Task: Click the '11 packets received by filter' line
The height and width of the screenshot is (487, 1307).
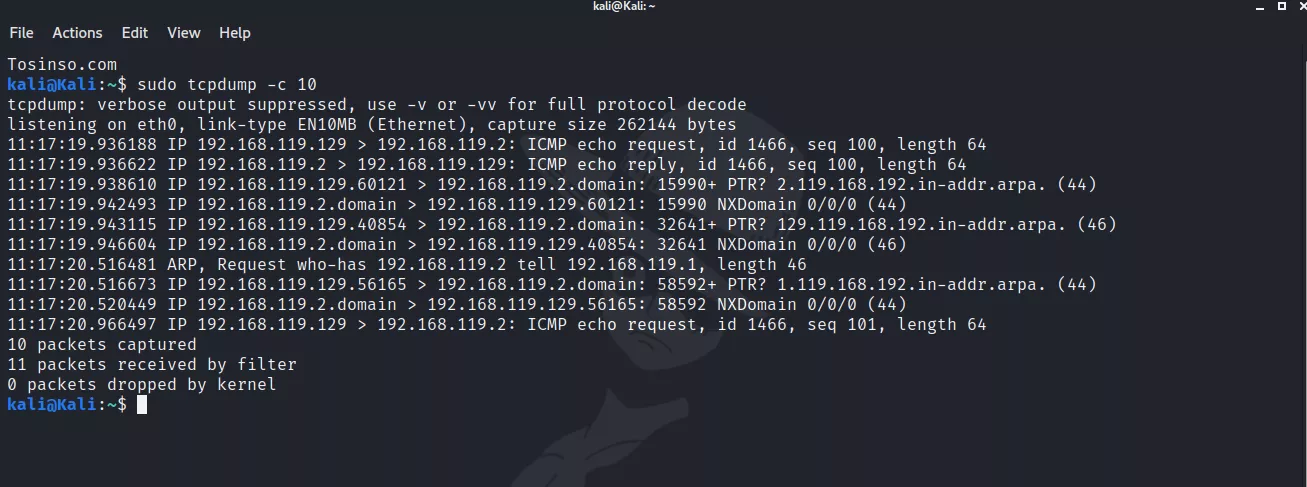Action: (x=151, y=364)
